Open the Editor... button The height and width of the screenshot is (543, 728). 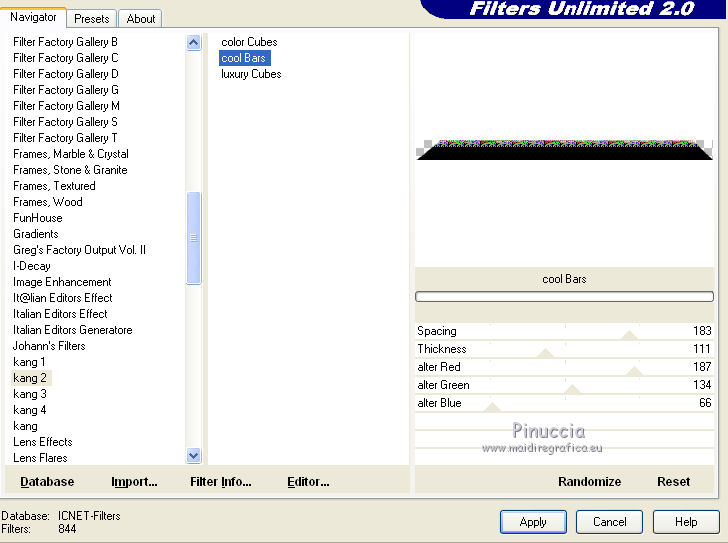[308, 482]
